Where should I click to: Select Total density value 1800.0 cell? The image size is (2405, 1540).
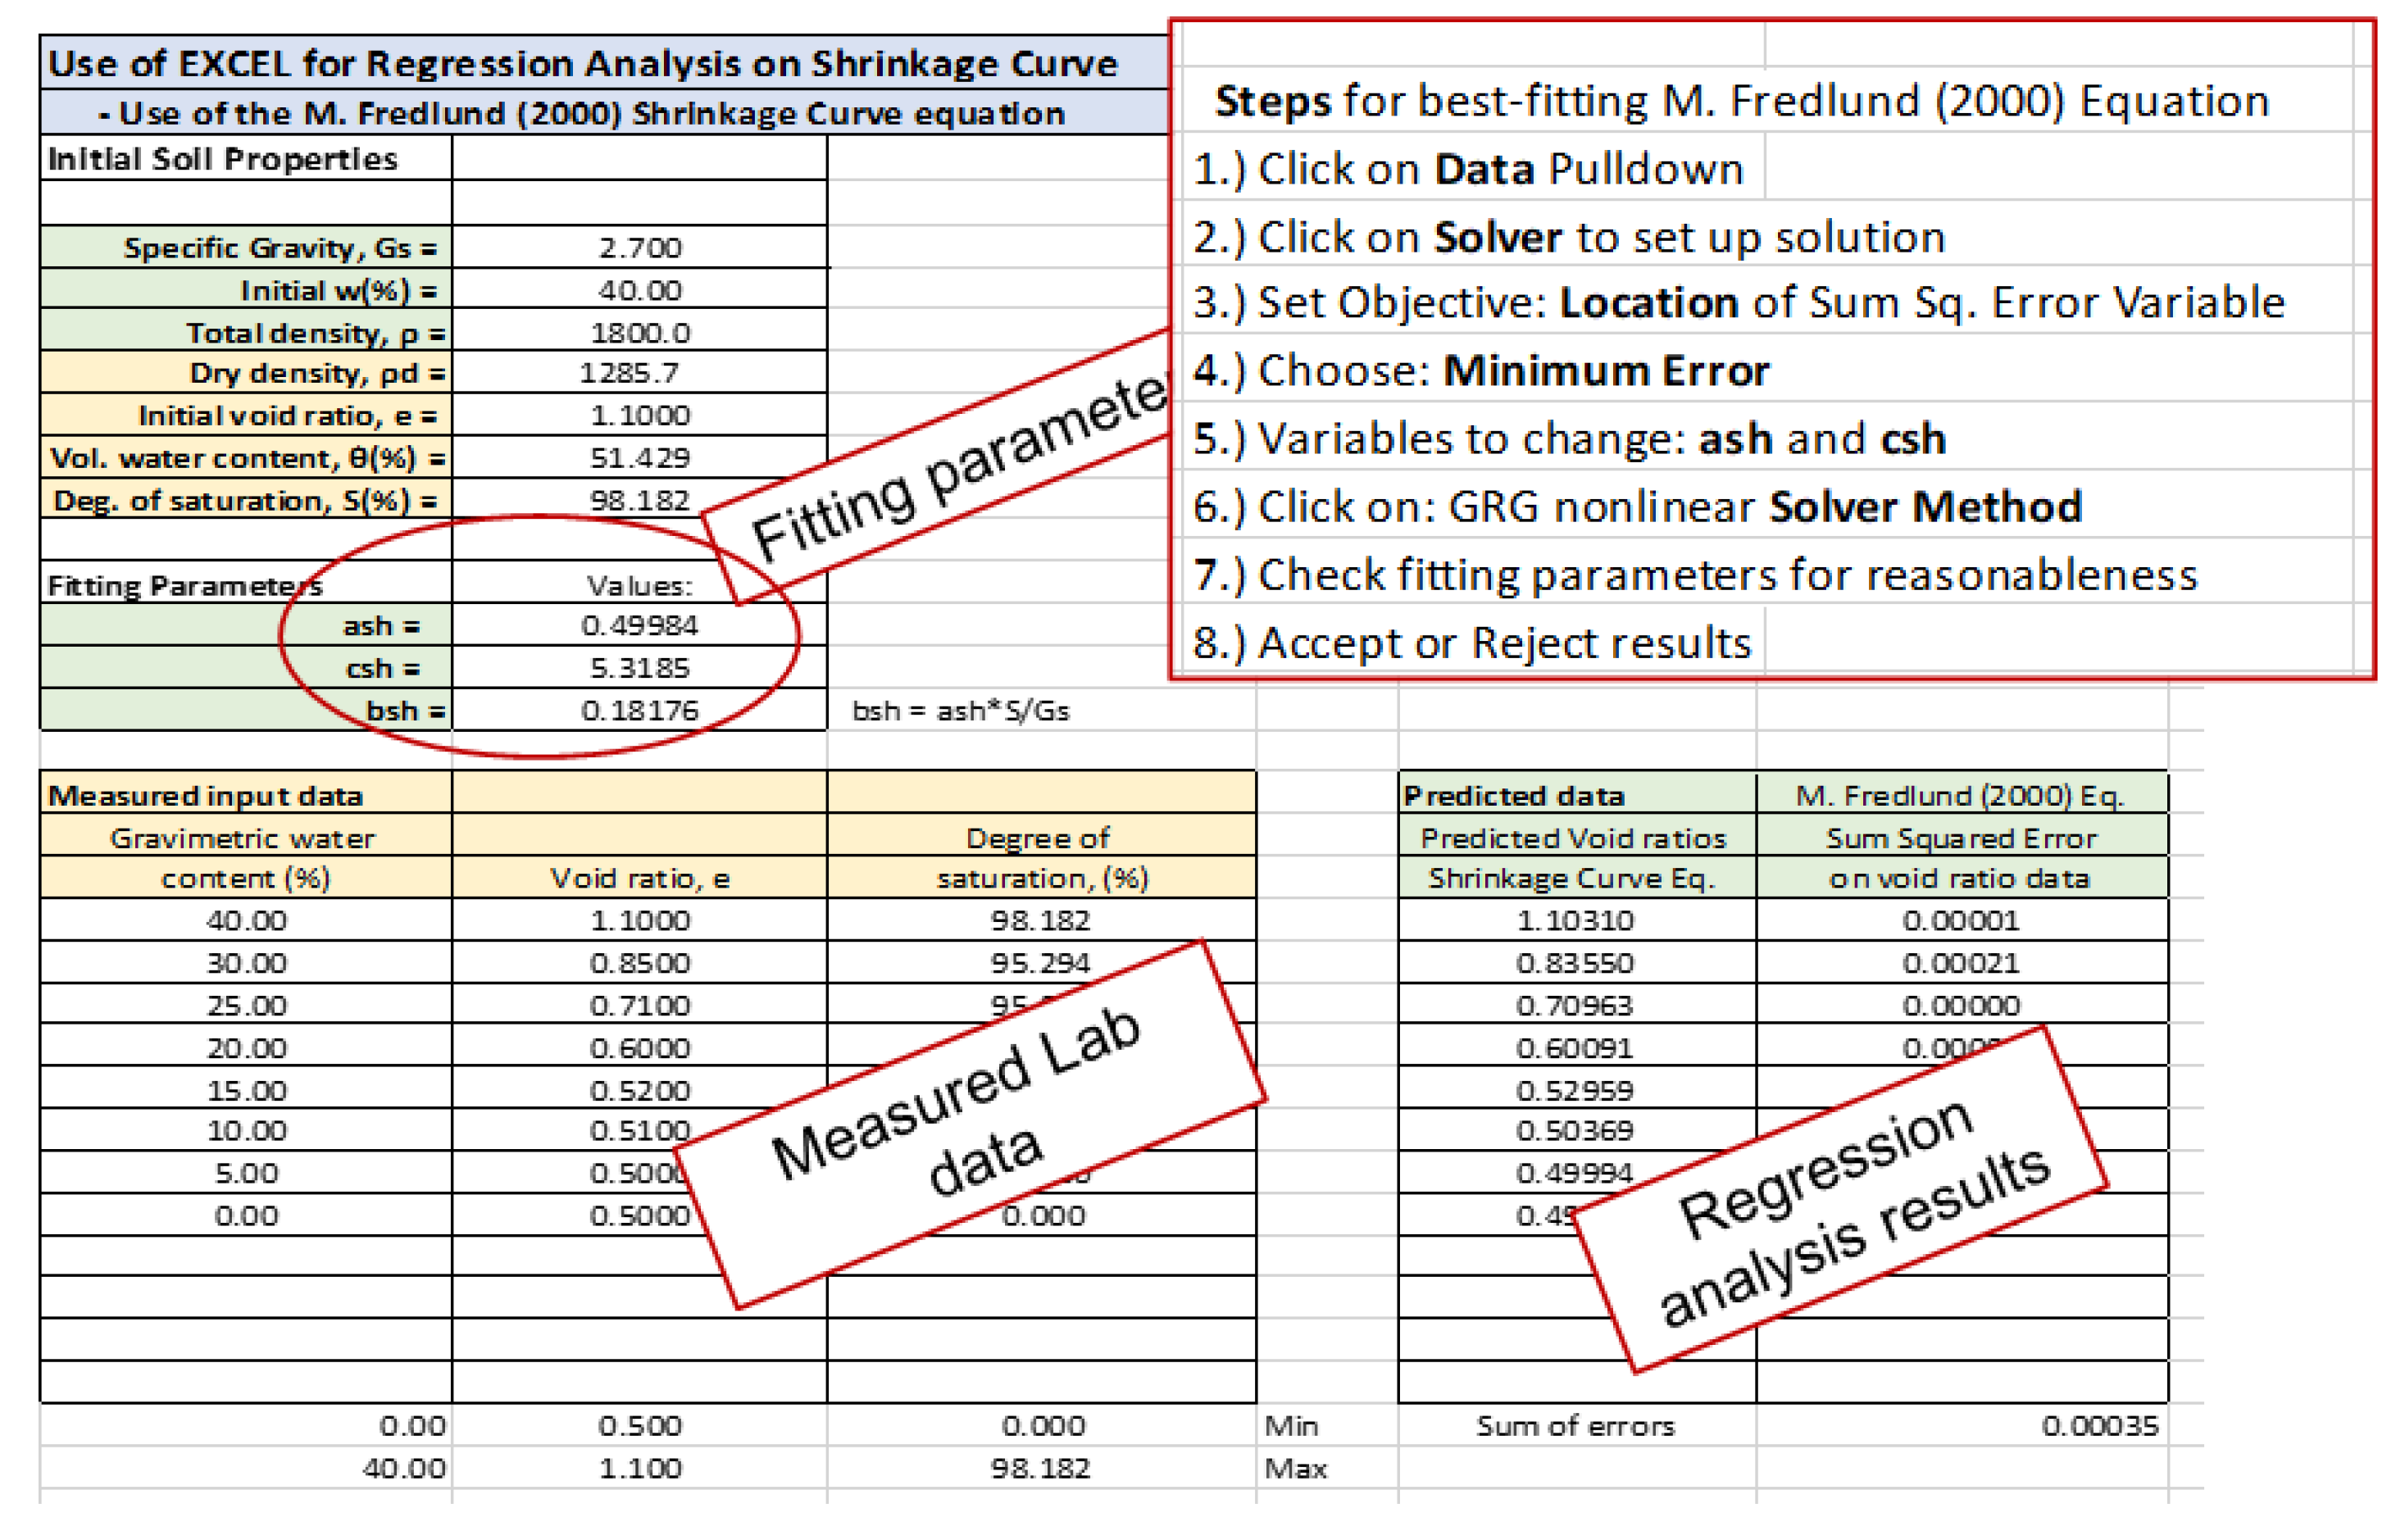[x=639, y=332]
